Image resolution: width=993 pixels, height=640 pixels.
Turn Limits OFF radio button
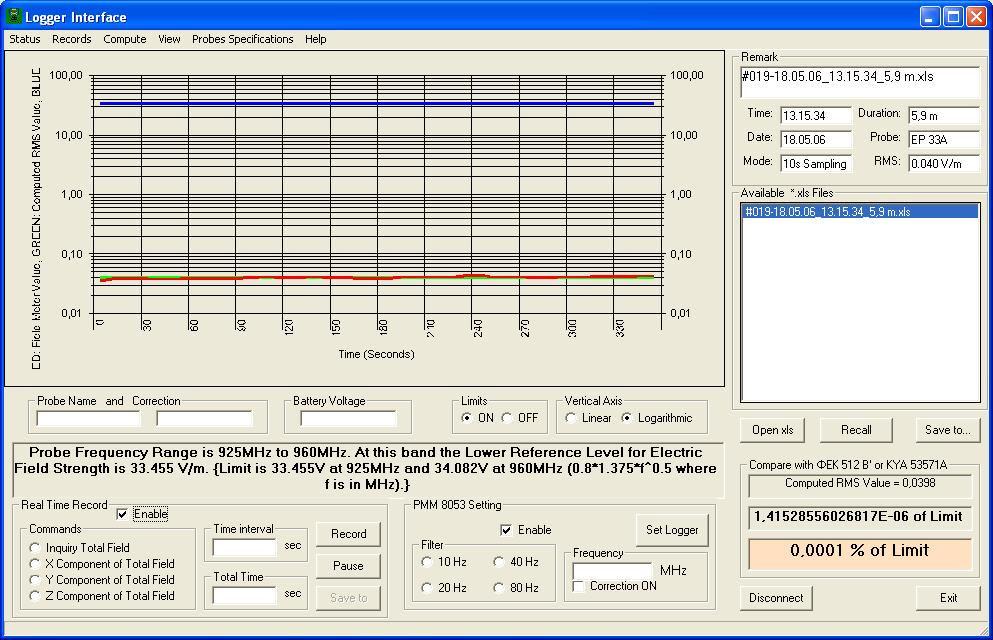(507, 418)
